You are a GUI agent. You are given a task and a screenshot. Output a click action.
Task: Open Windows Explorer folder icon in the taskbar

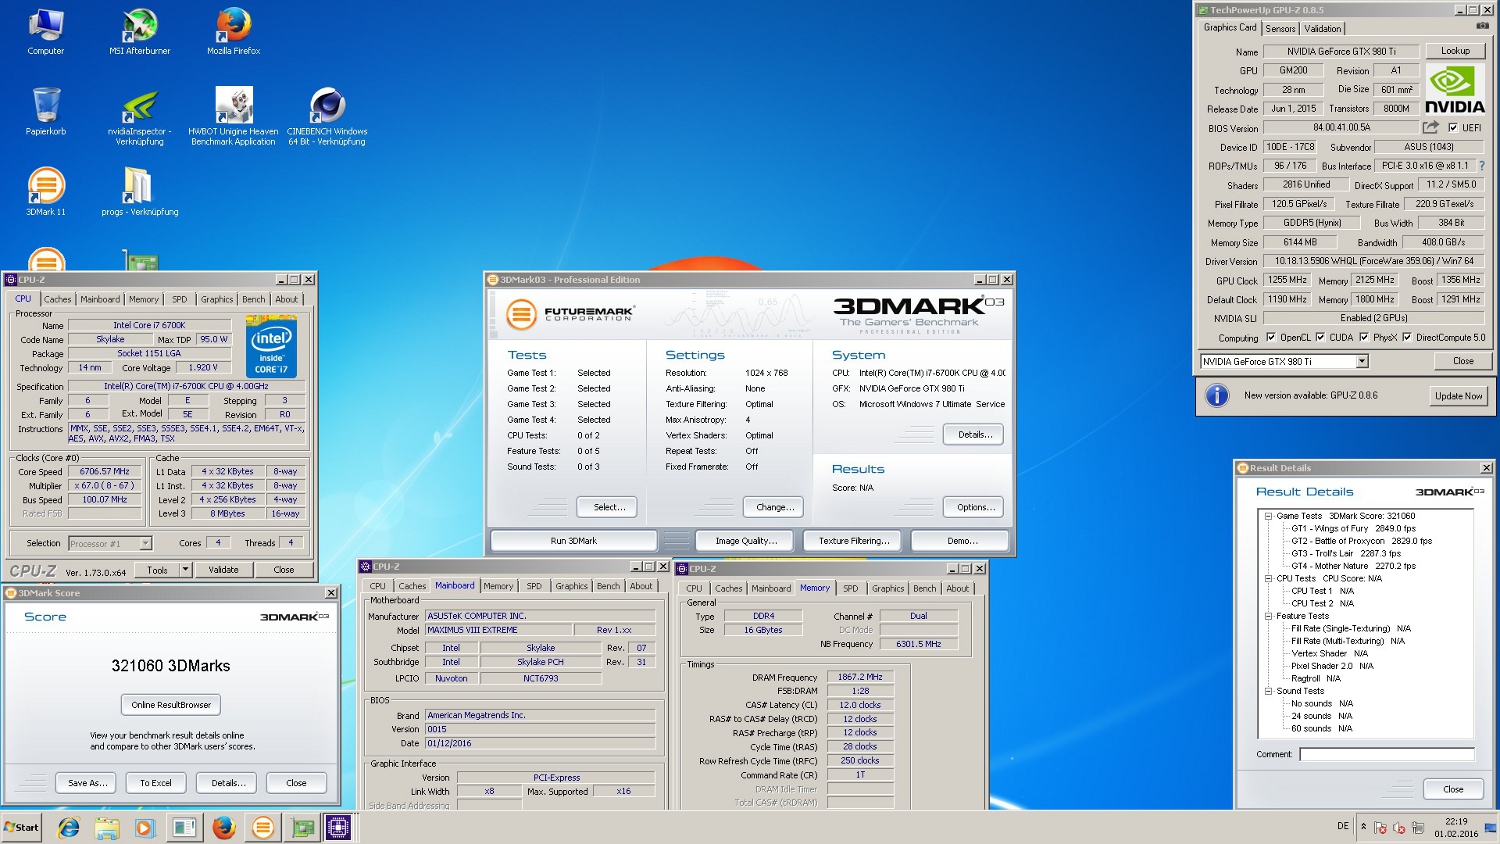point(106,827)
